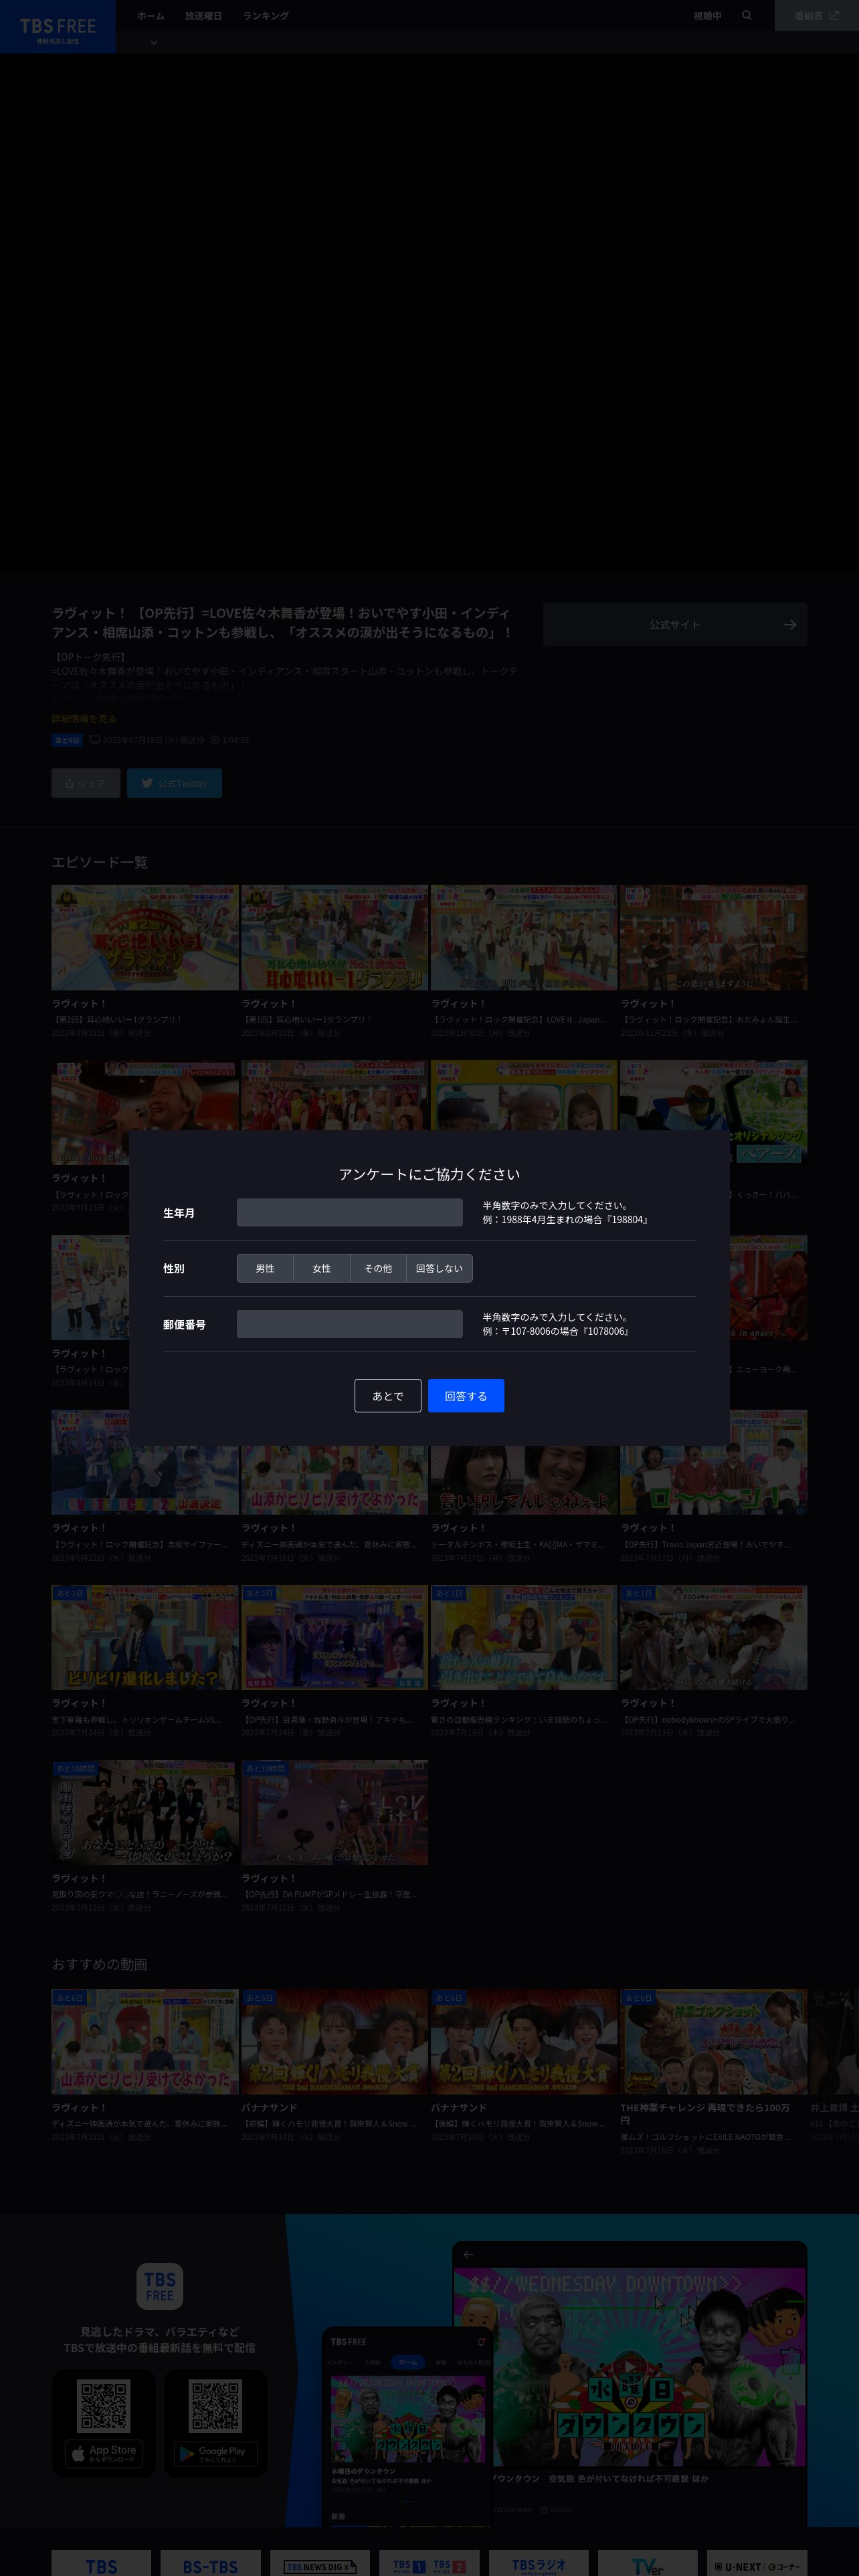Click the おすすめの動画 heading

(x=100, y=1964)
